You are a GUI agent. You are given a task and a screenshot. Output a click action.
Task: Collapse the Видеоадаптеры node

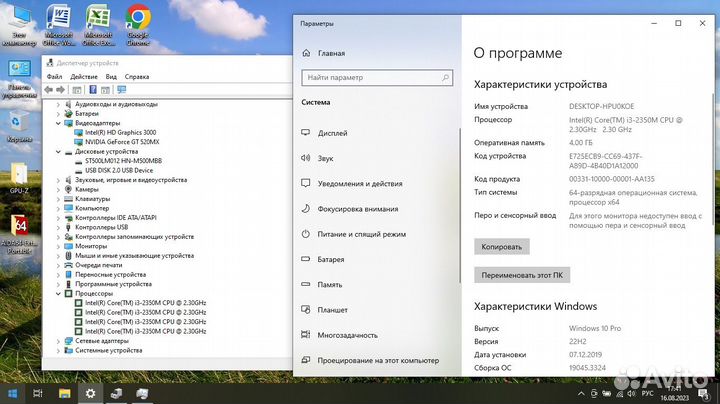[58, 123]
